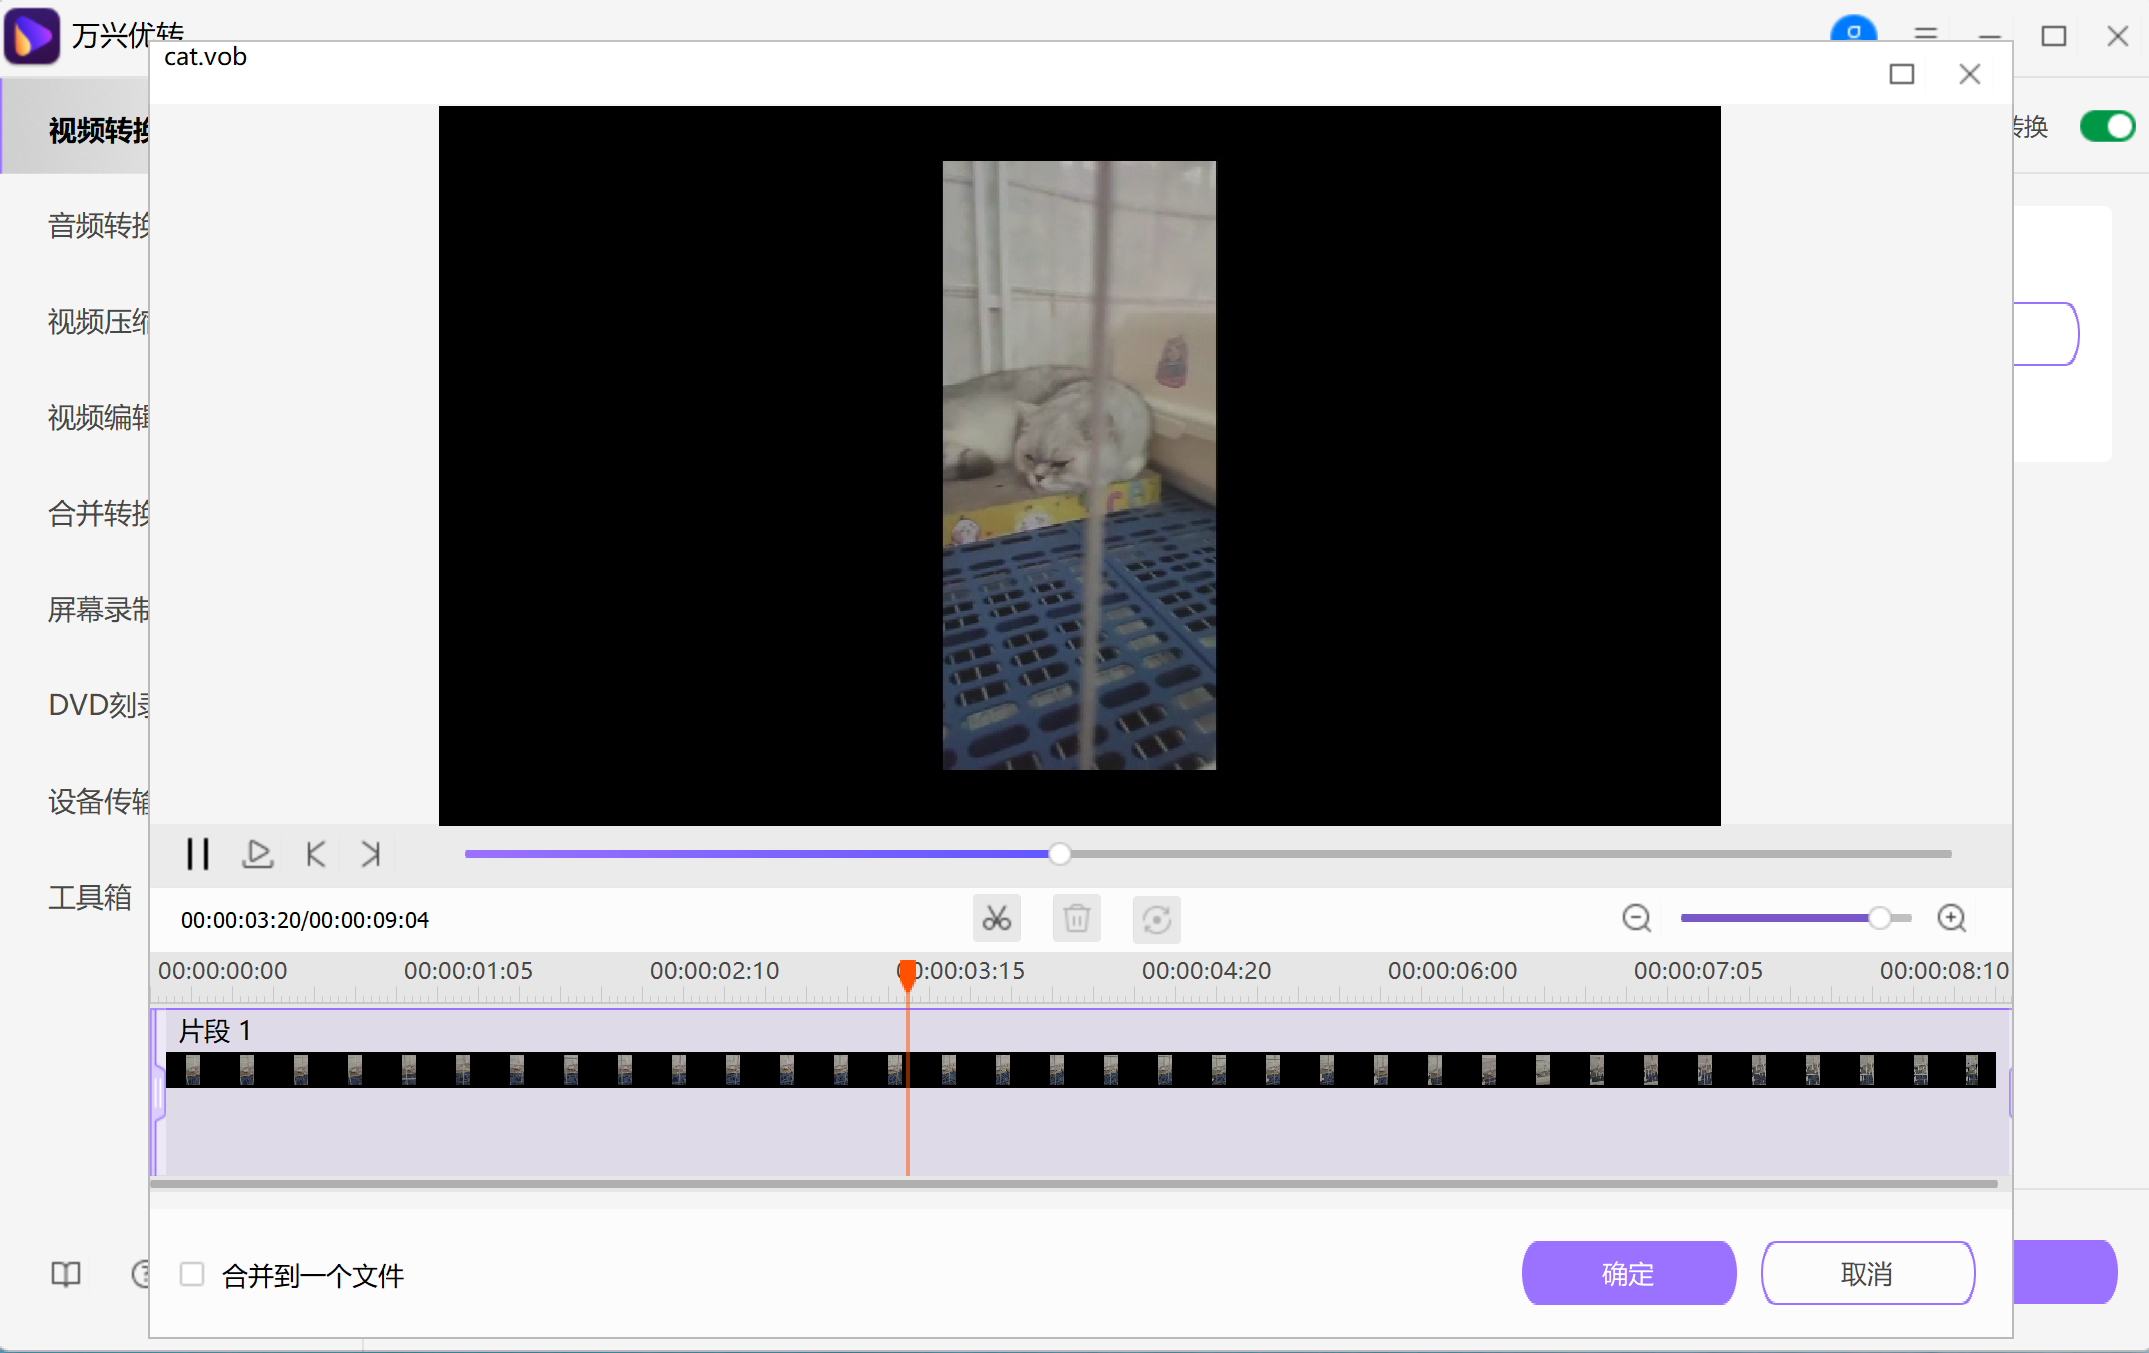Zoom out of the timeline with the magnifier
Image resolution: width=2149 pixels, height=1353 pixels.
(x=1636, y=918)
